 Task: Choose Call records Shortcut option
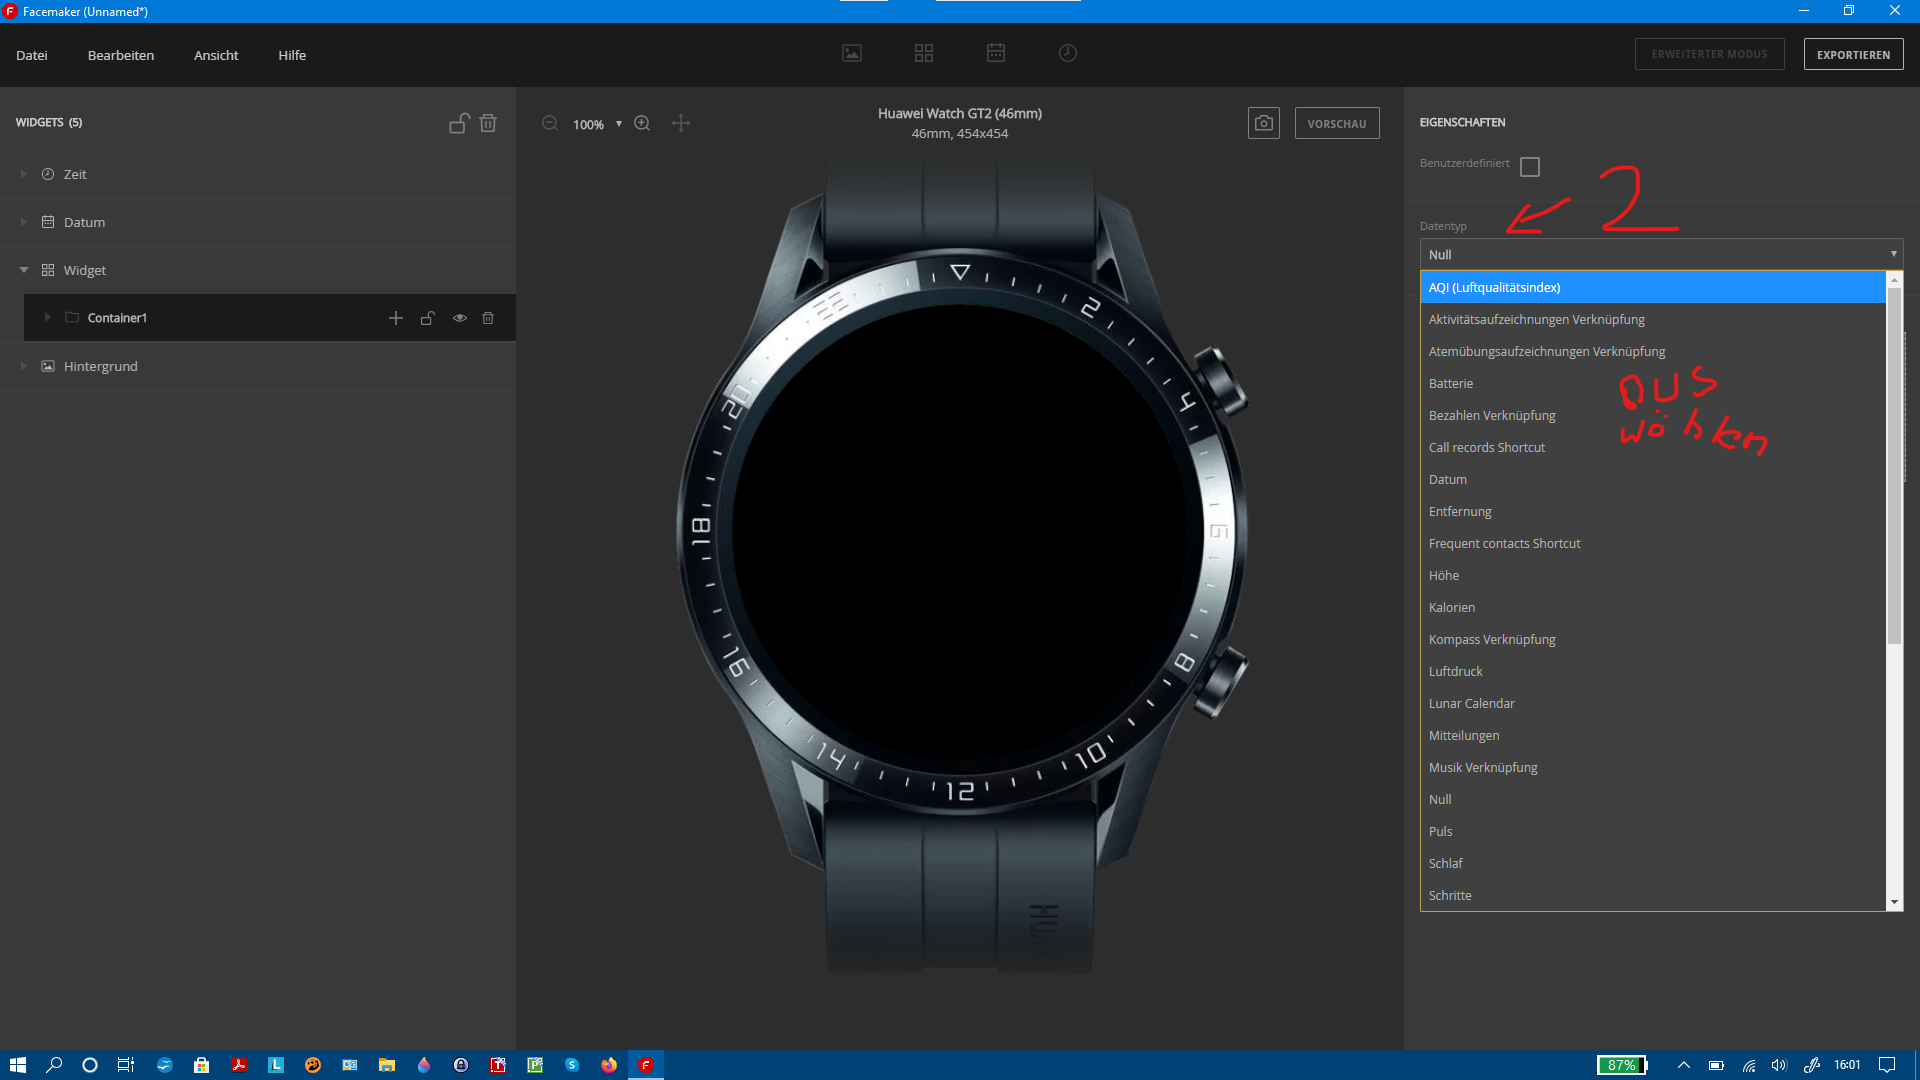pyautogui.click(x=1653, y=447)
